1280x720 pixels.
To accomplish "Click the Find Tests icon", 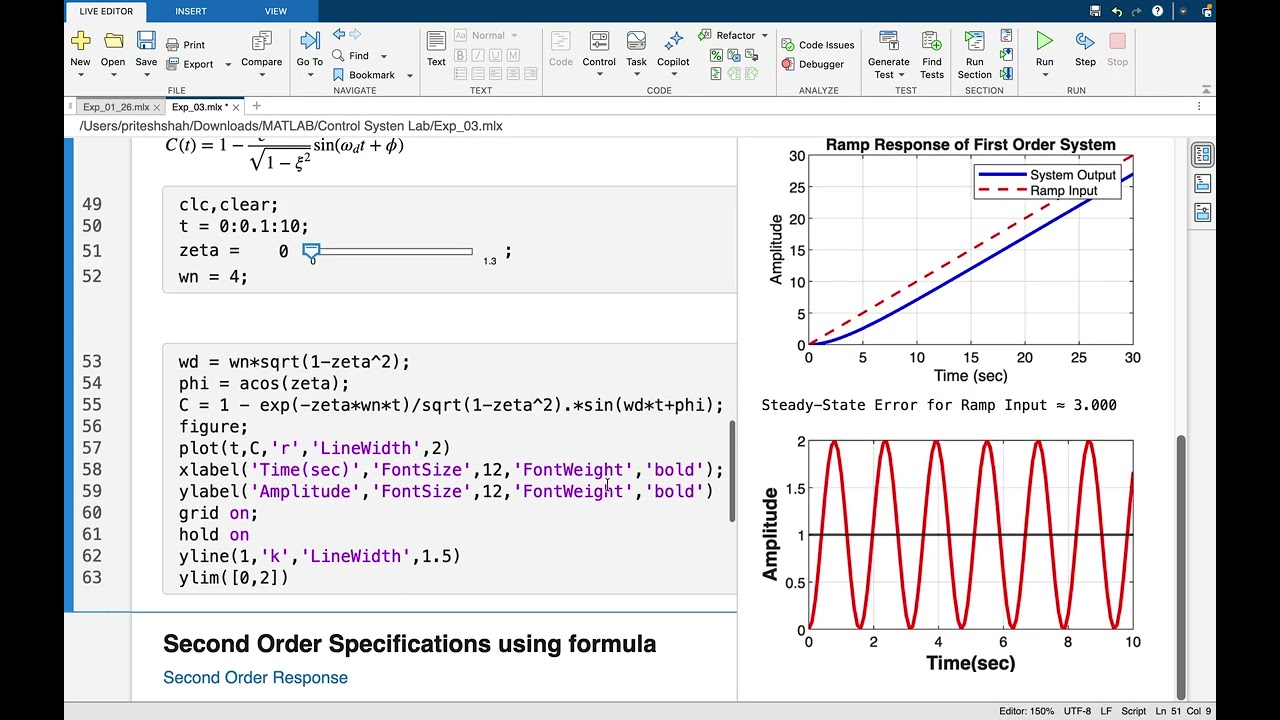I will [x=932, y=41].
